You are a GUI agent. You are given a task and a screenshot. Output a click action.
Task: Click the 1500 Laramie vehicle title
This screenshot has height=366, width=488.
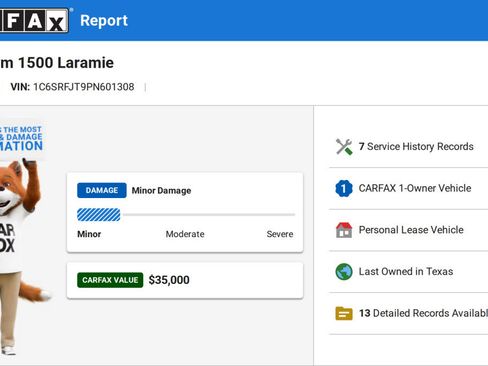pos(57,63)
